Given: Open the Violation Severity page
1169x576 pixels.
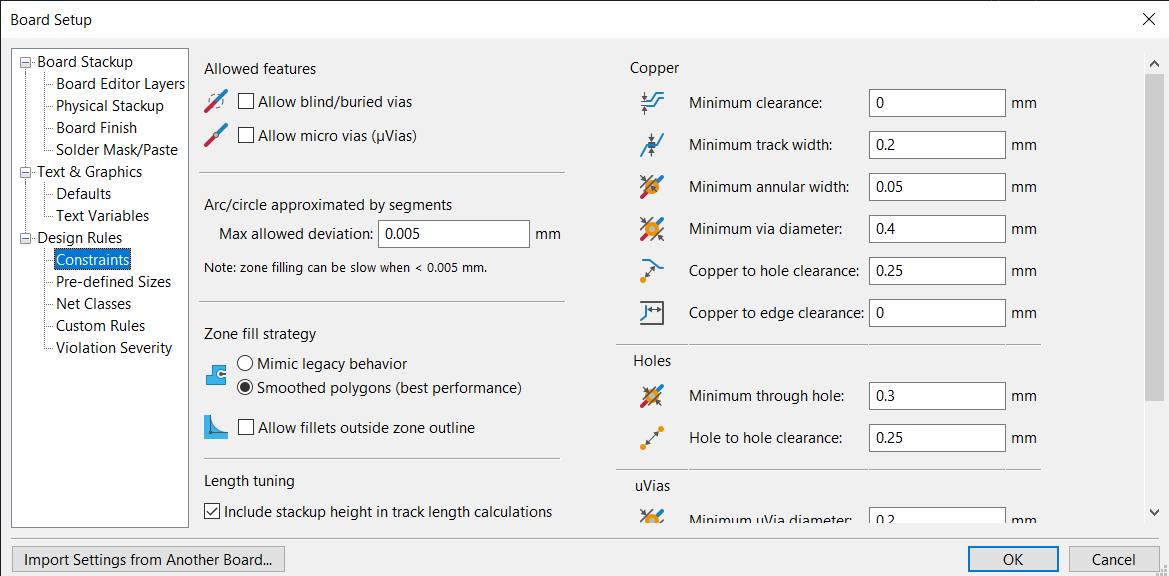Looking at the screenshot, I should point(113,348).
